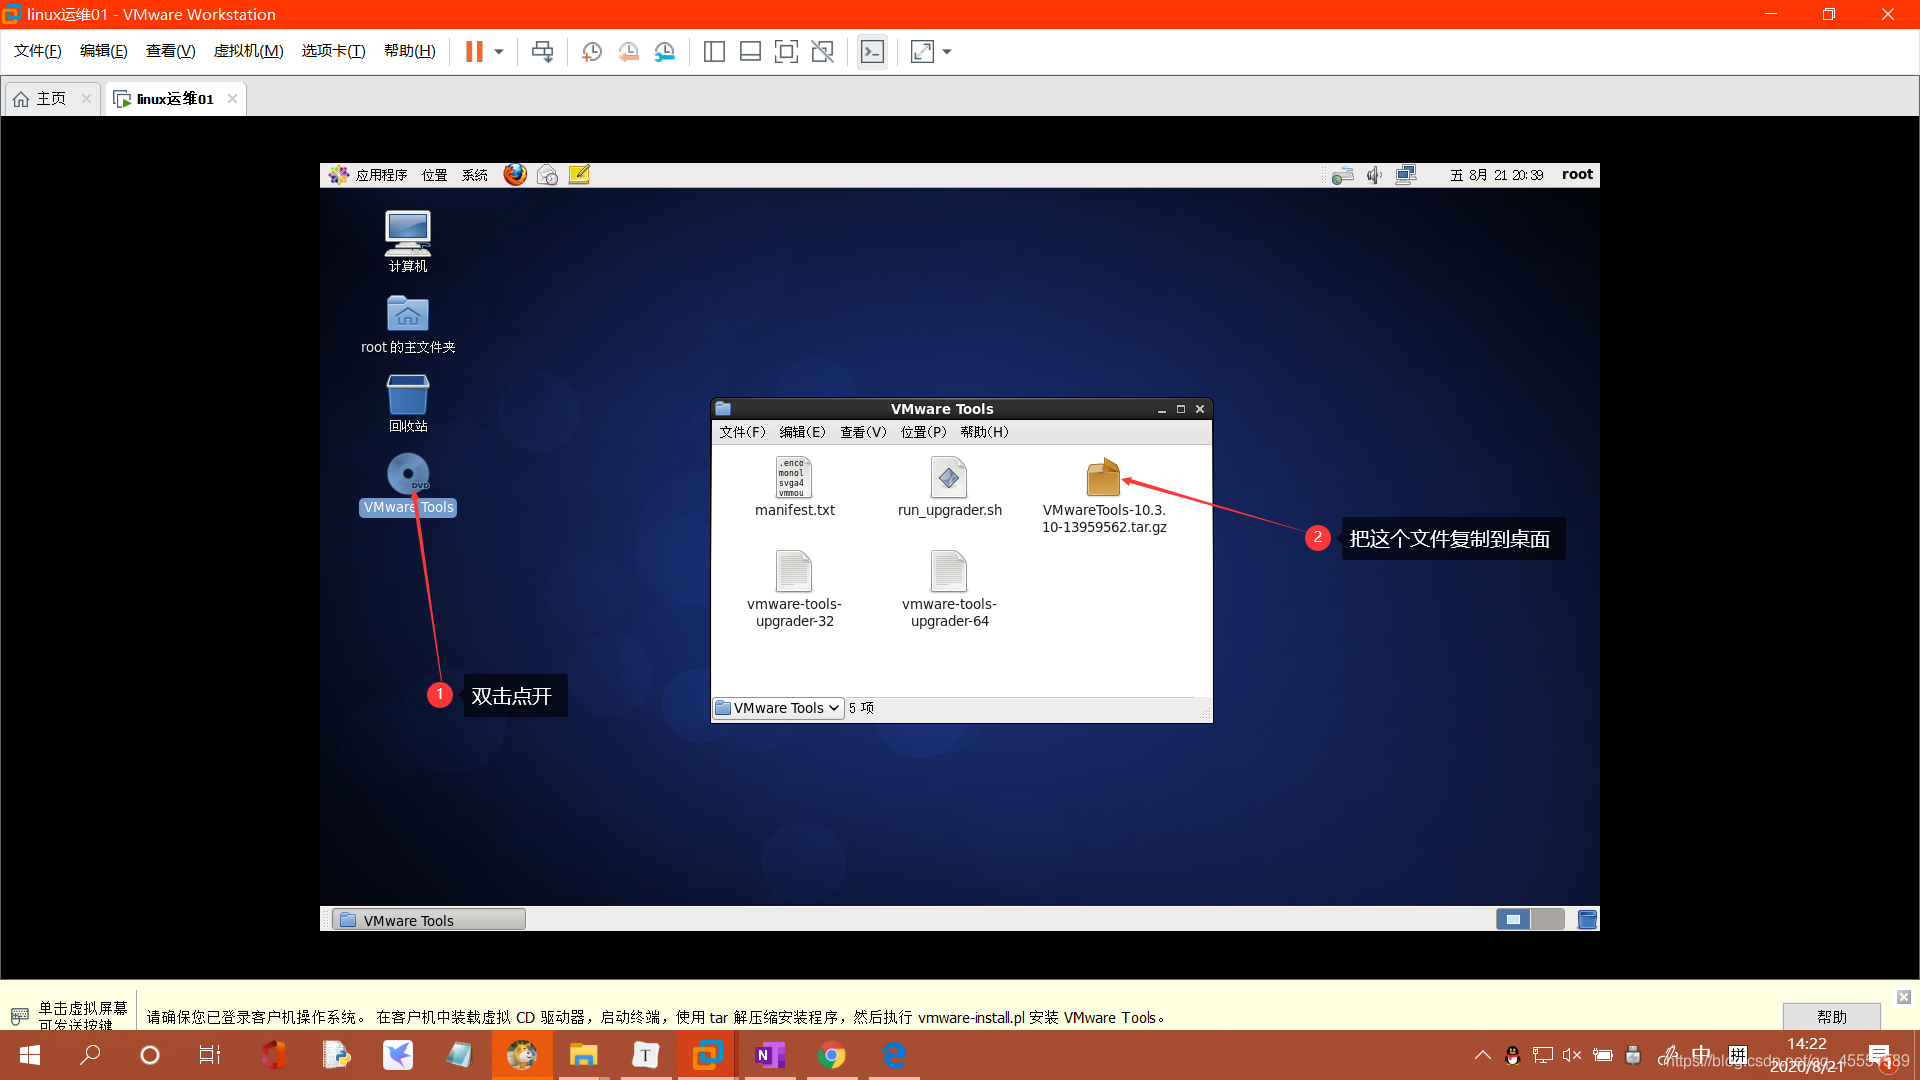Expand the stretch guest dropdown arrow
The width and height of the screenshot is (1920, 1080).
coord(947,52)
